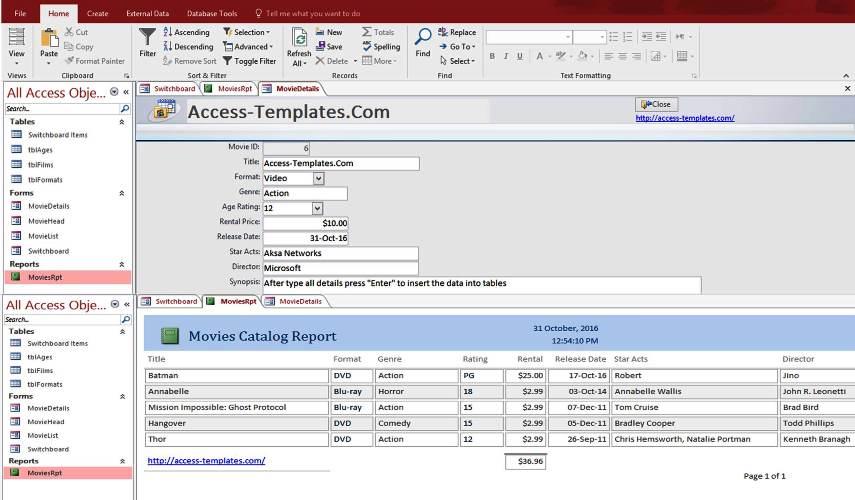This screenshot has height=500, width=855.
Task: Click the bulleted list icon
Action: point(614,37)
